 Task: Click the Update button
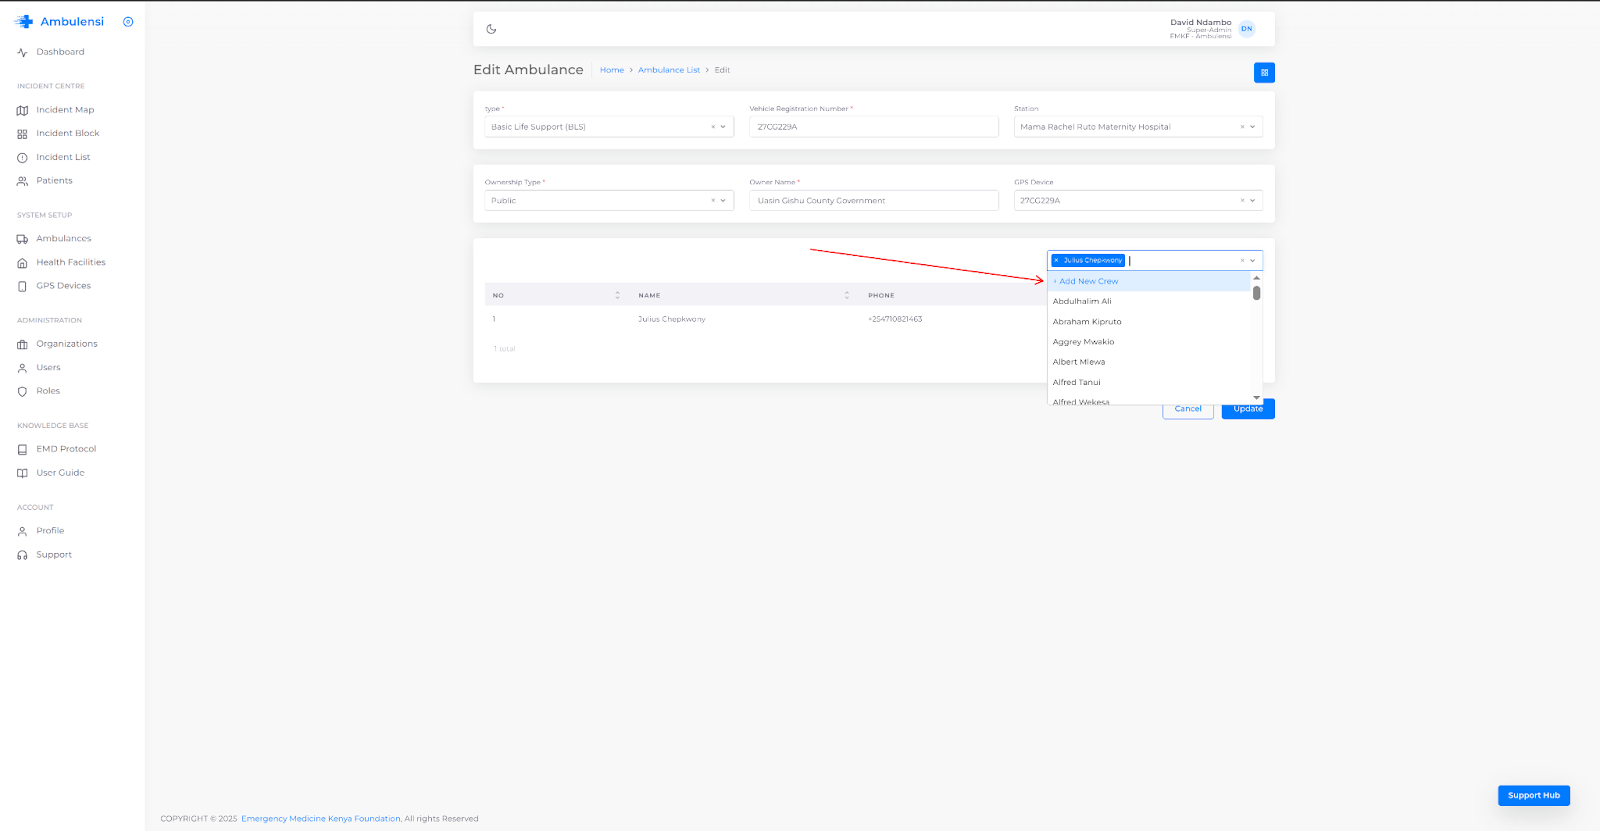coord(1247,409)
